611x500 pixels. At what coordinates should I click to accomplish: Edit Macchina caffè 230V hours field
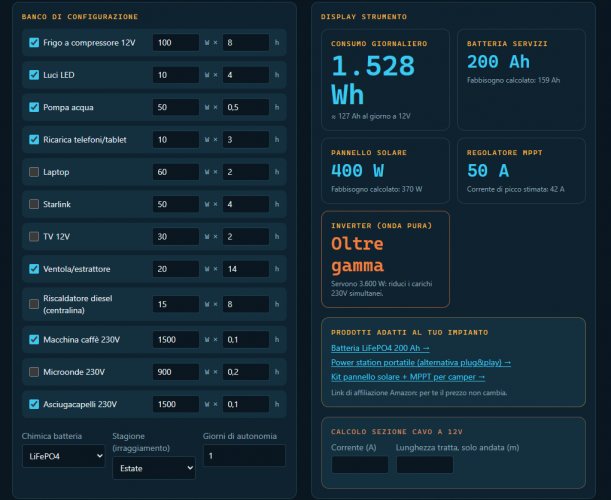(x=245, y=339)
